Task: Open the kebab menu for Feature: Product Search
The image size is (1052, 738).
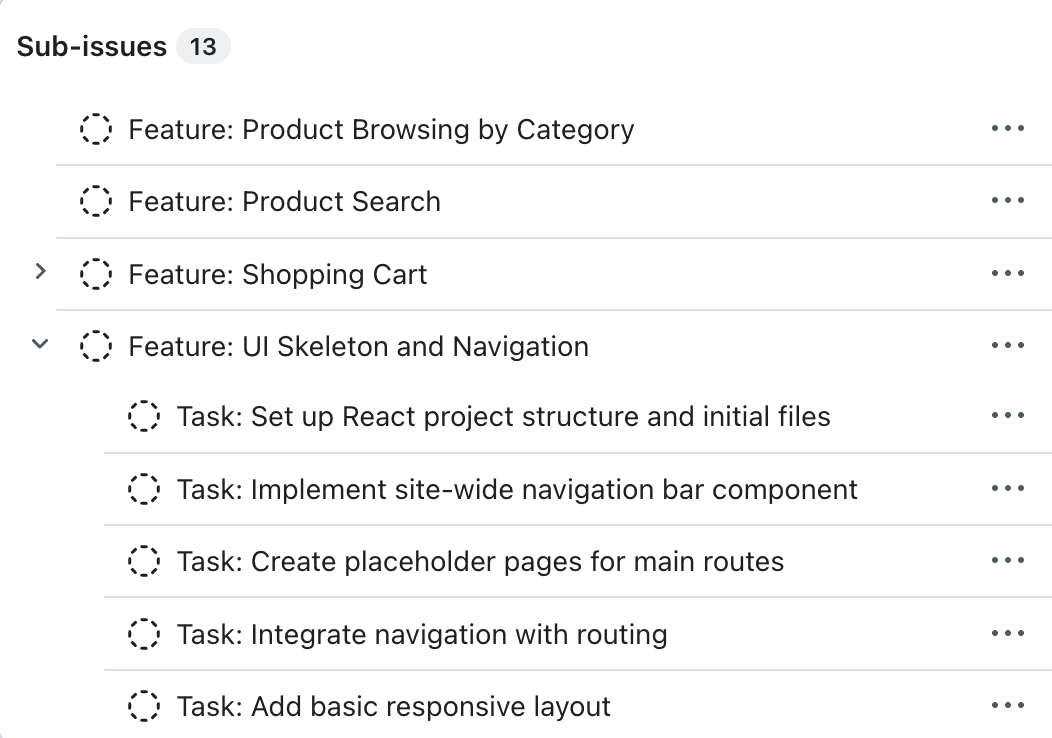Action: pos(1007,200)
